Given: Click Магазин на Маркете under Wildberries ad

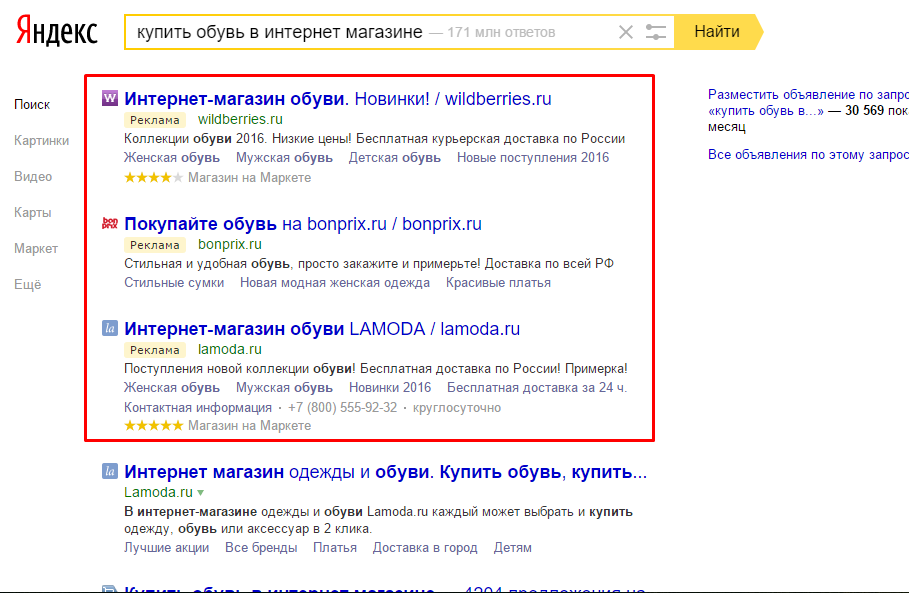Looking at the screenshot, I should [249, 177].
